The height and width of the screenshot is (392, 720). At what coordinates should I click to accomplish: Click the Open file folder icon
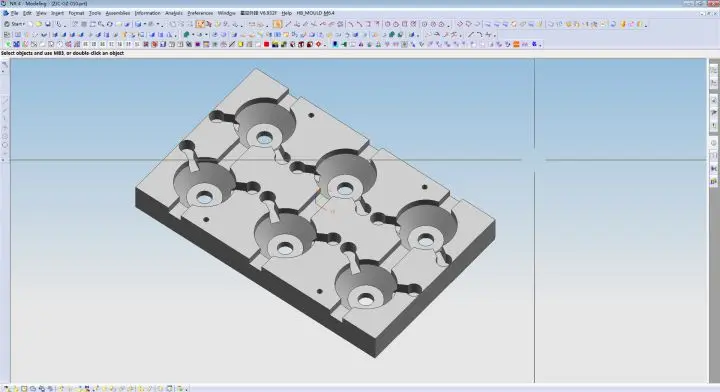pyautogui.click(x=39, y=24)
